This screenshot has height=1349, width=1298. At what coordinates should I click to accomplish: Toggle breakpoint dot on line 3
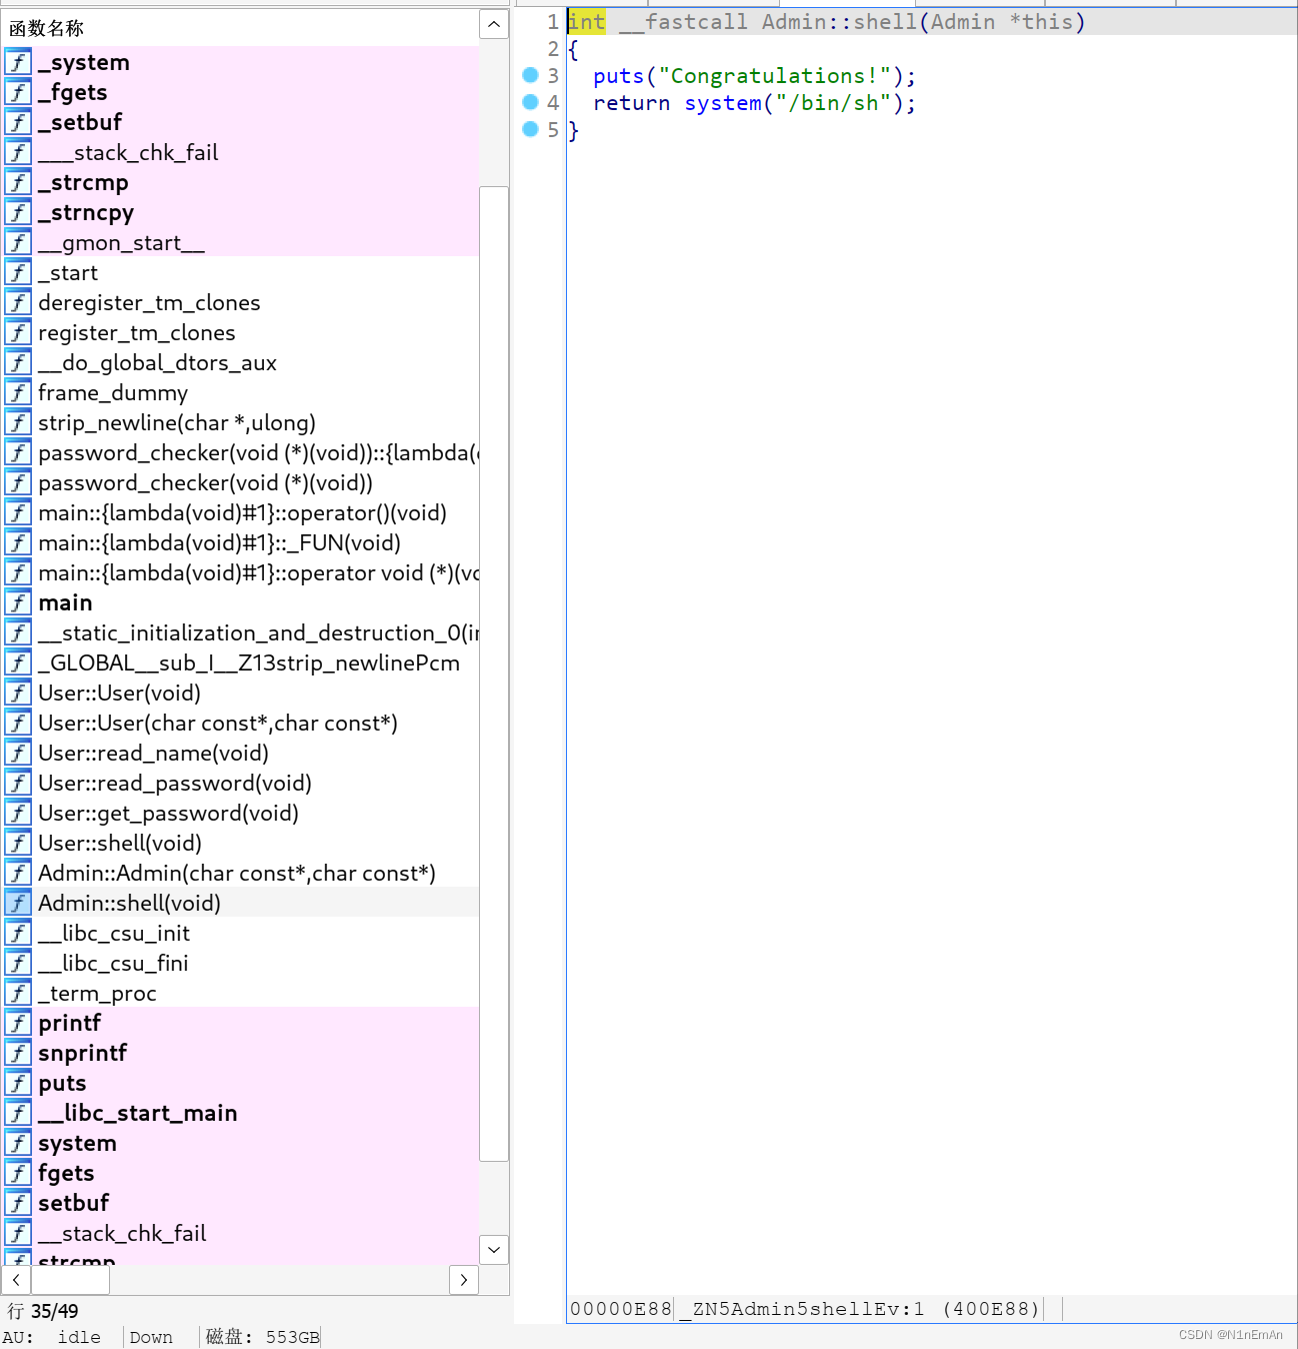pyautogui.click(x=531, y=75)
